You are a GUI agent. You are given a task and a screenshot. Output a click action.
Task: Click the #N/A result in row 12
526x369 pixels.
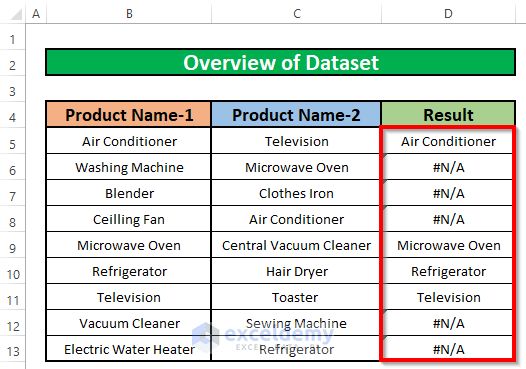pyautogui.click(x=448, y=323)
